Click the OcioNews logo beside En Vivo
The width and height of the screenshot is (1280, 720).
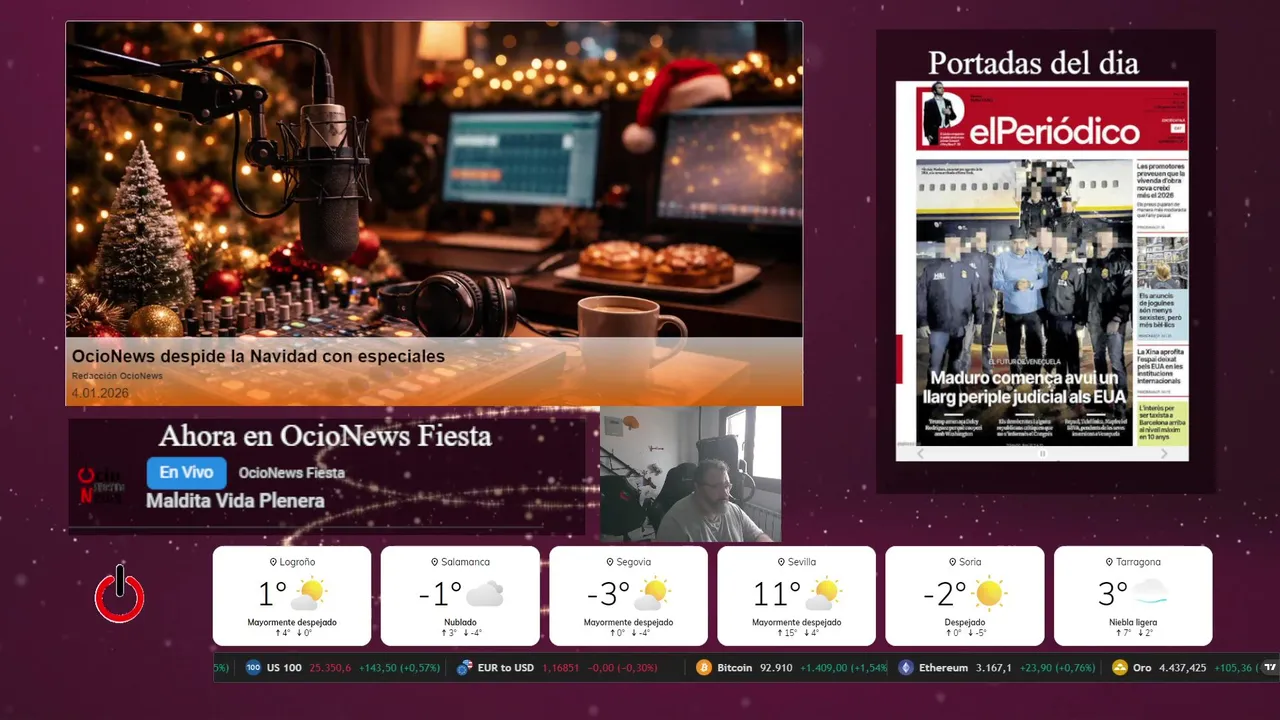[100, 485]
